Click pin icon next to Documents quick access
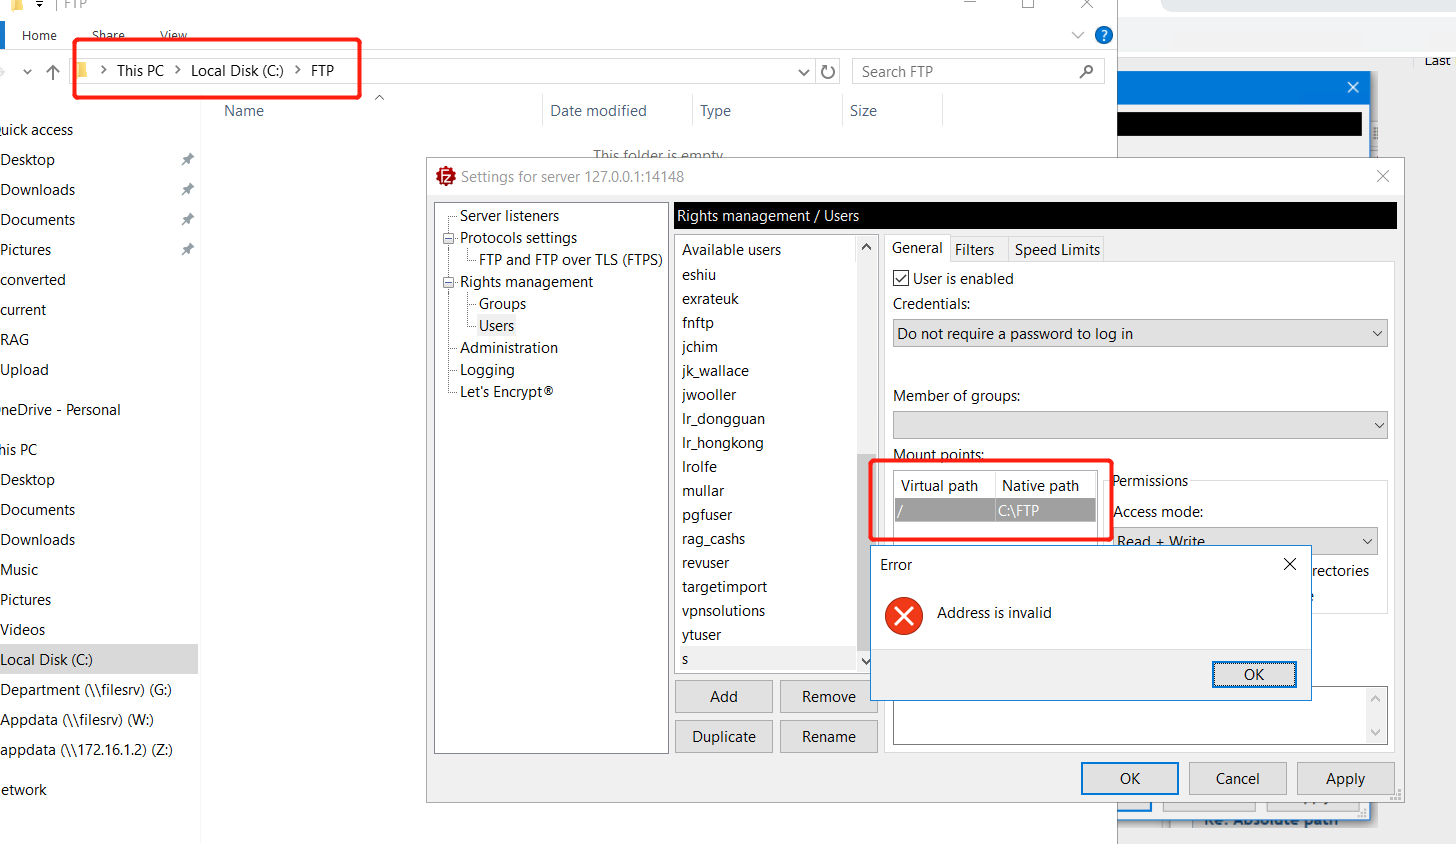This screenshot has width=1456, height=844. click(x=187, y=220)
